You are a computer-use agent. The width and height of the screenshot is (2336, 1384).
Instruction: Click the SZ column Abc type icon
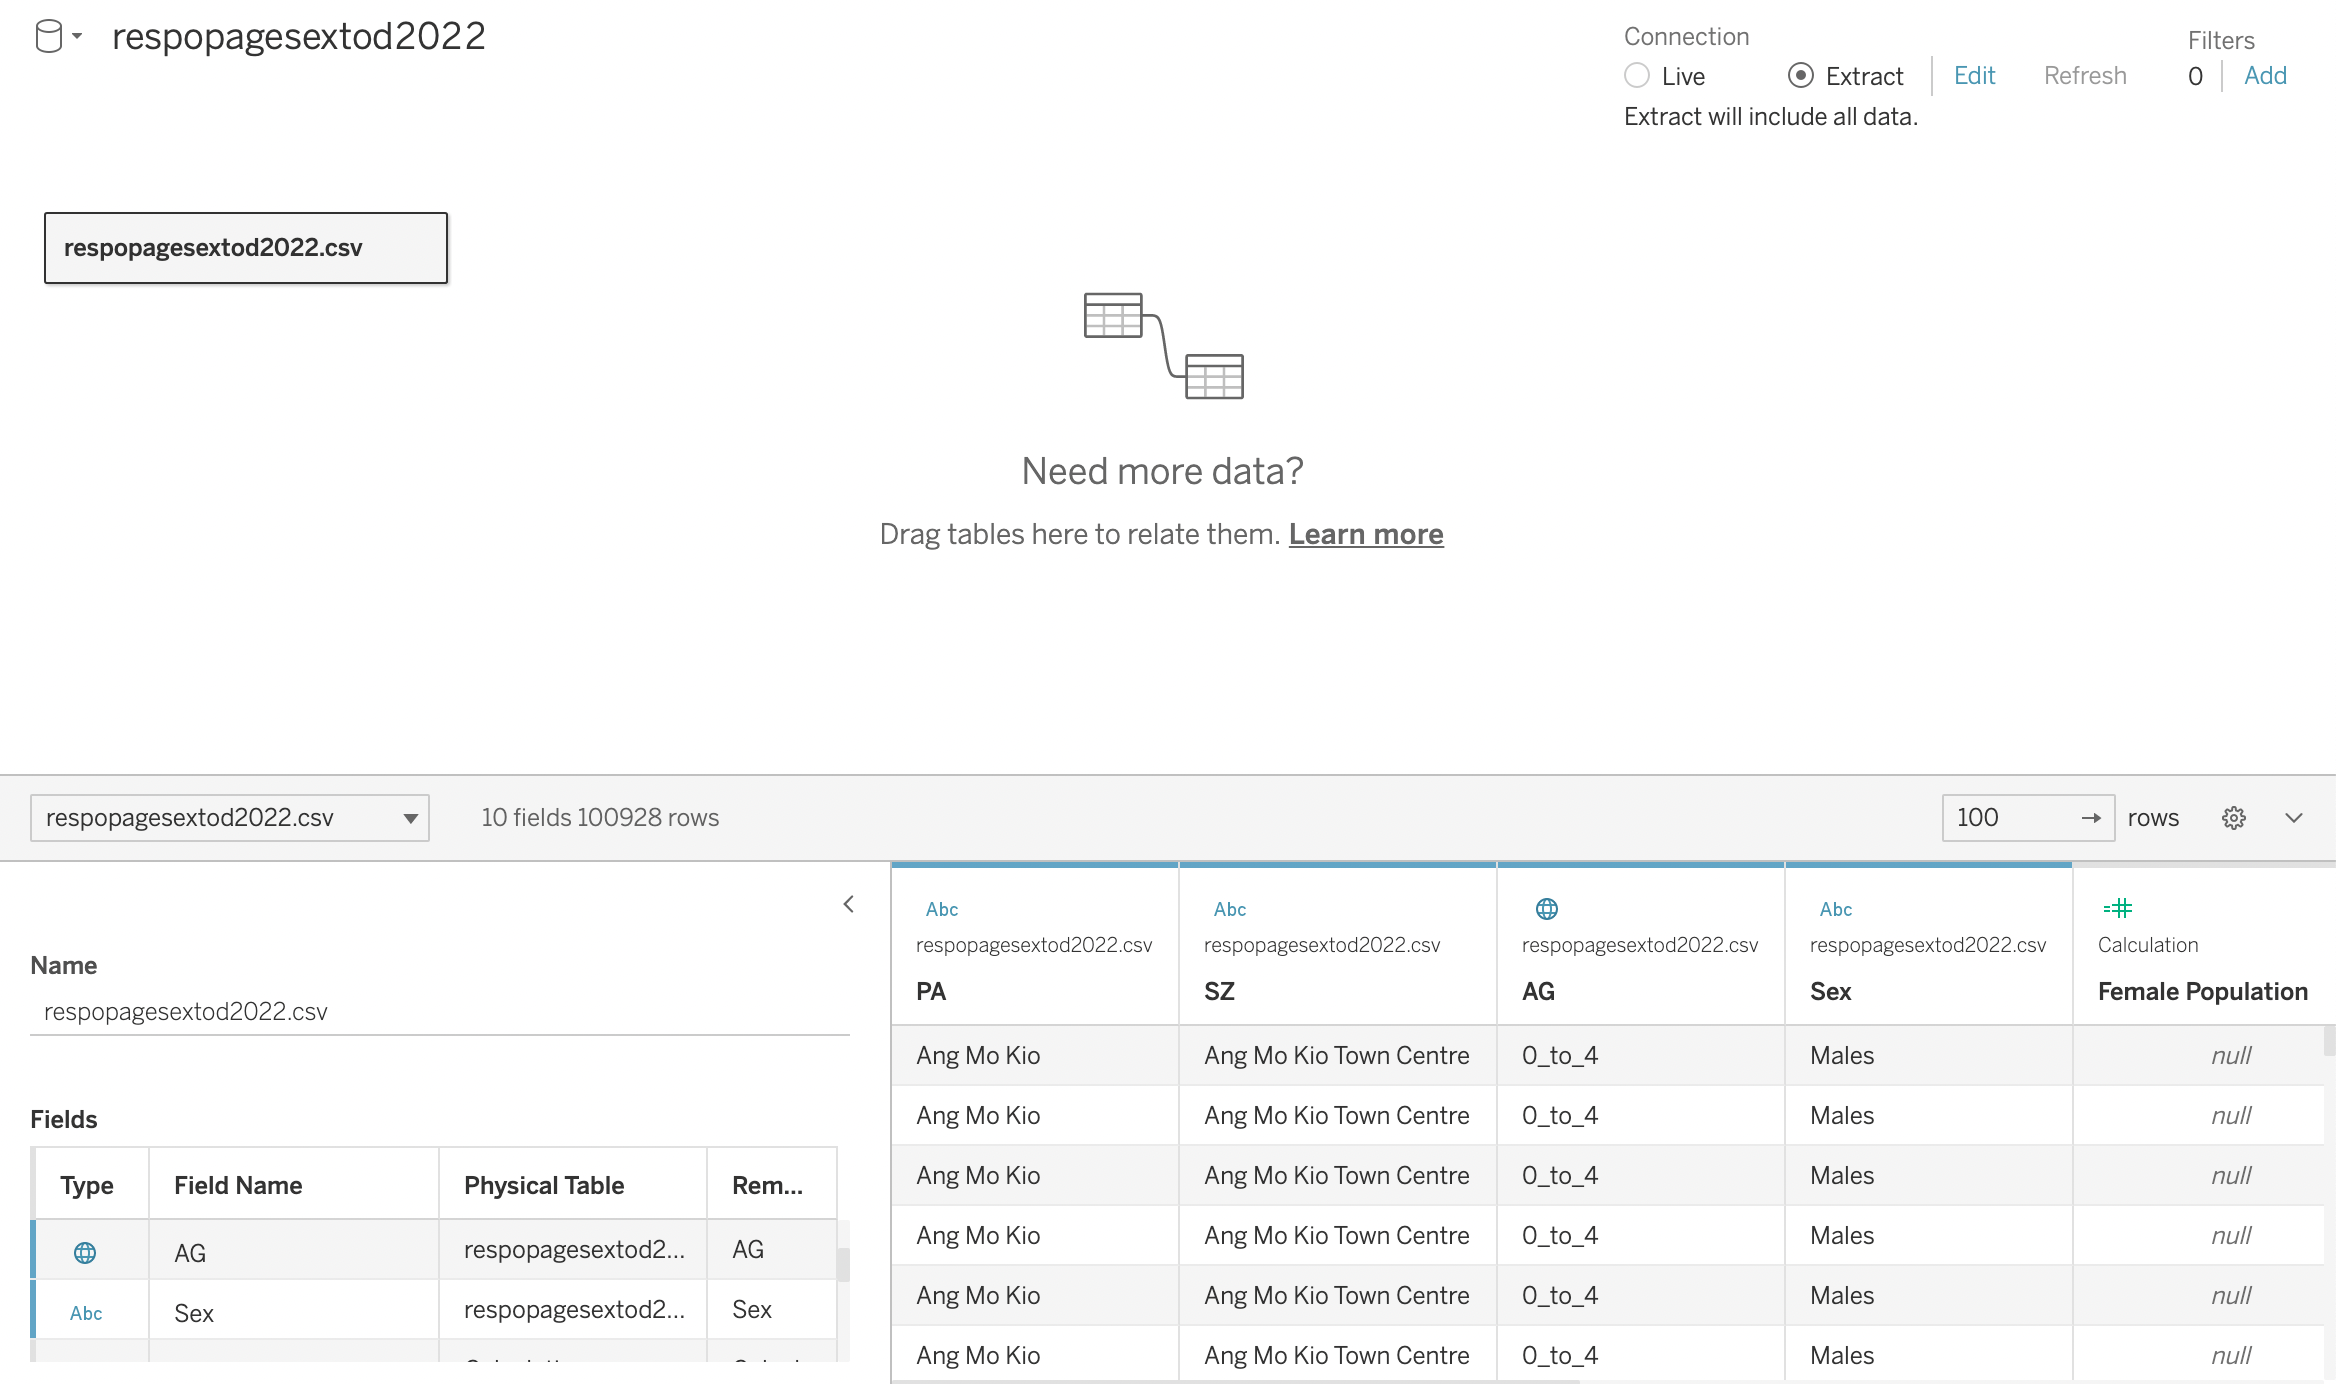tap(1229, 909)
